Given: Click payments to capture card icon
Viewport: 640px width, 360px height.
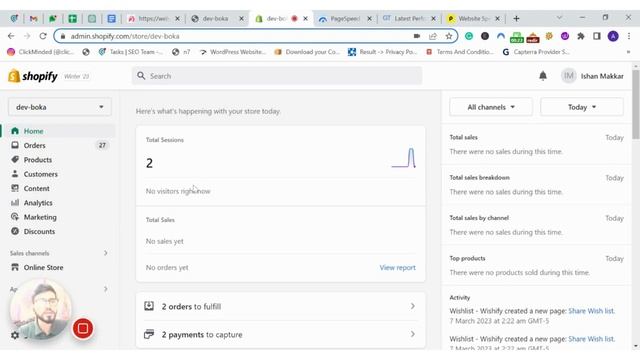Looking at the screenshot, I should point(149,334).
